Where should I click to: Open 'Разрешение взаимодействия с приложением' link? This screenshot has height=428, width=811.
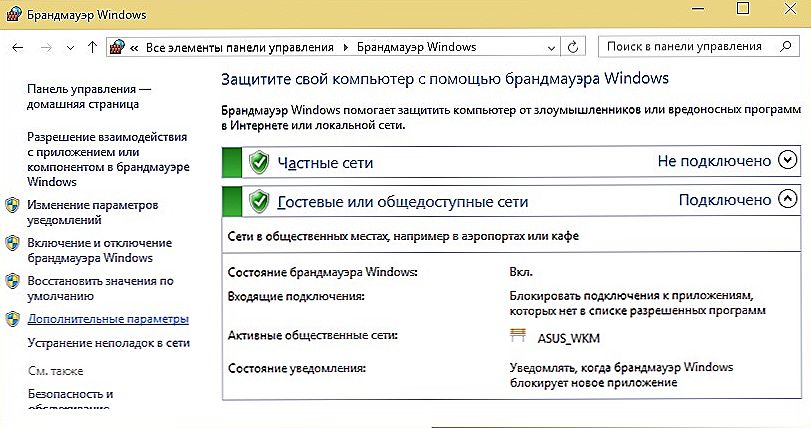[x=108, y=159]
